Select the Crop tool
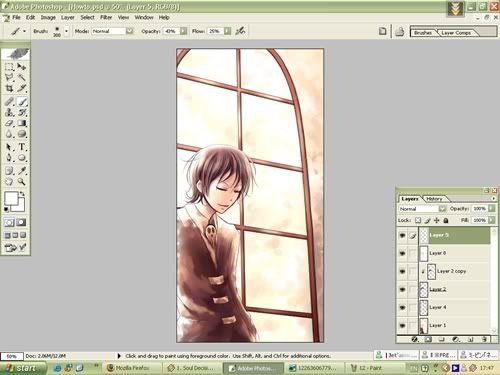 (x=9, y=88)
